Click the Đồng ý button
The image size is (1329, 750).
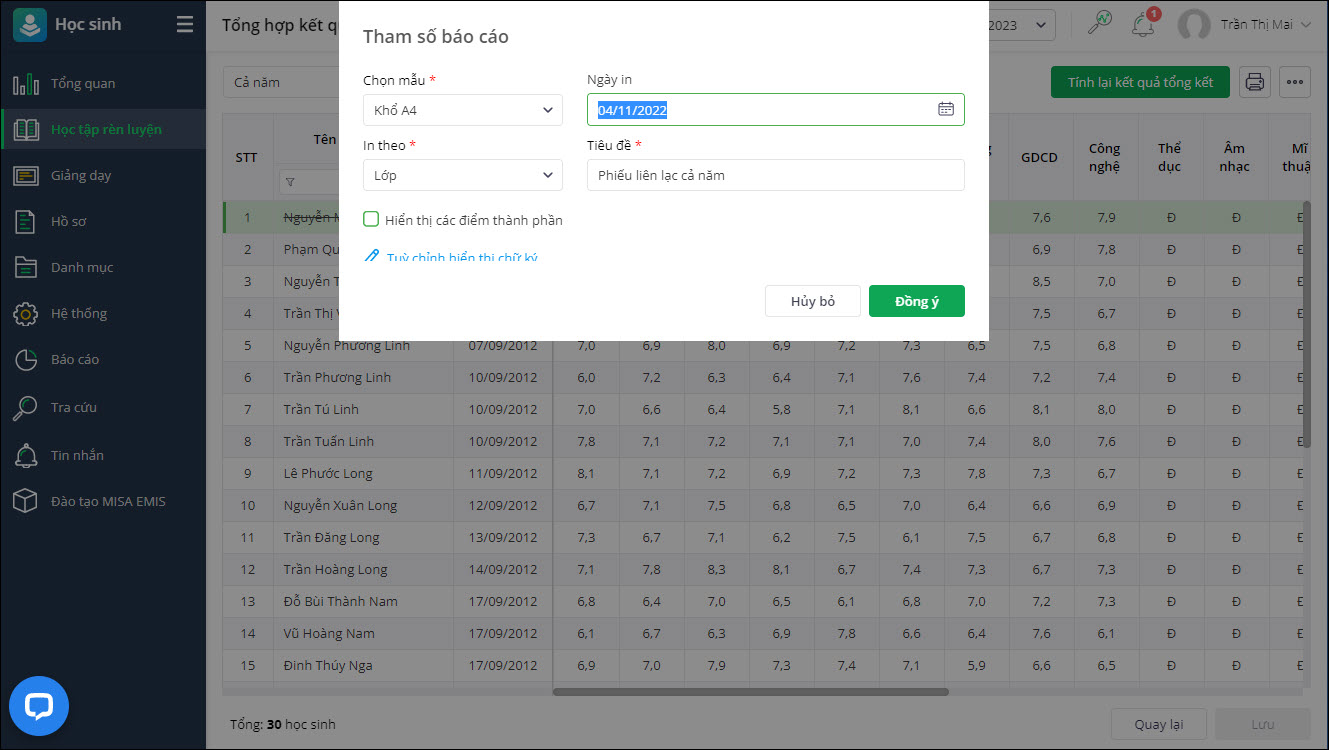(x=916, y=301)
